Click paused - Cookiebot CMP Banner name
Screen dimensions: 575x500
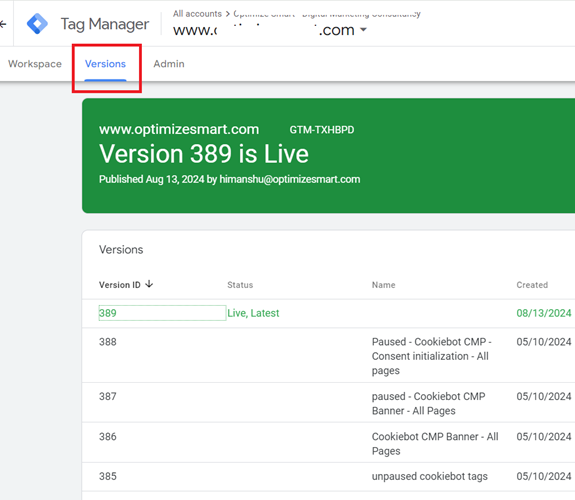point(428,404)
